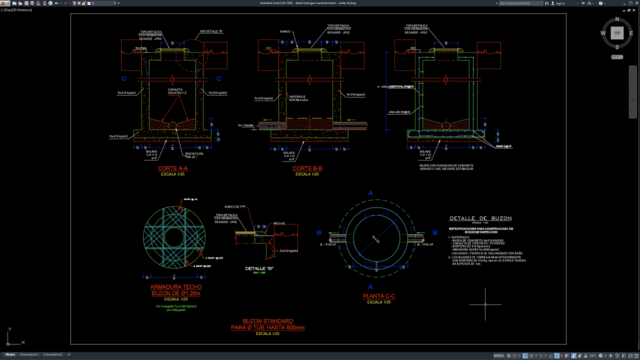The width and height of the screenshot is (640, 360).
Task: Toggle the layer On/Off light bulb
Action: (x=74, y=3)
